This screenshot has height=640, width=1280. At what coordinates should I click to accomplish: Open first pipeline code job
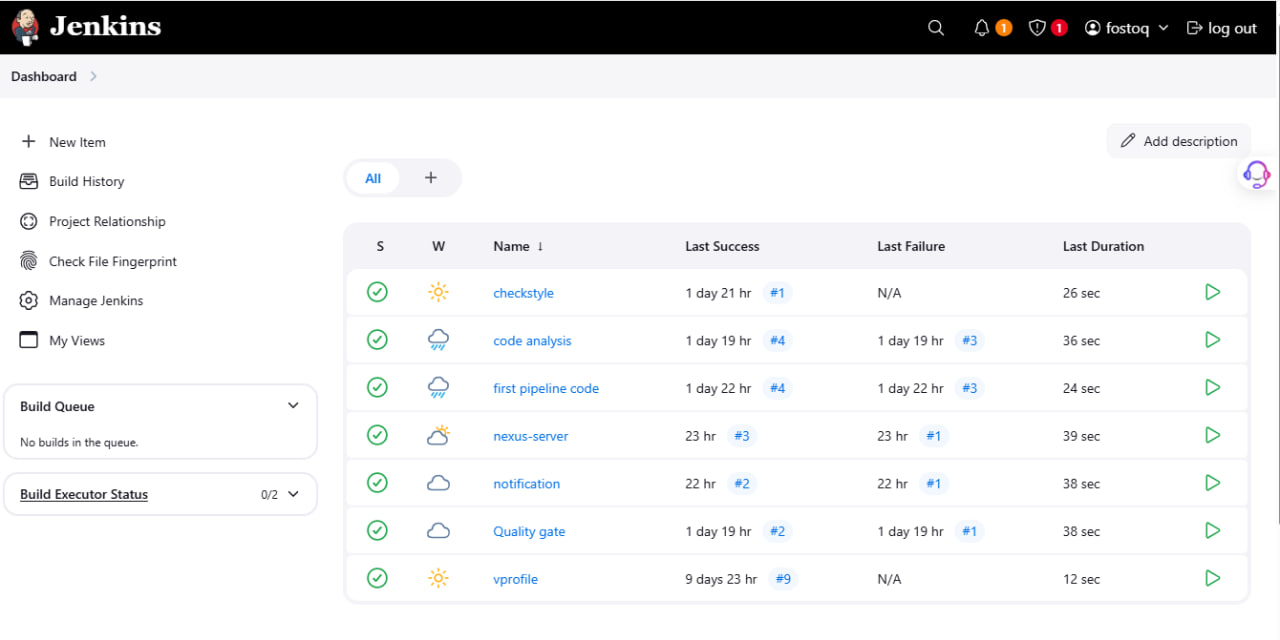pos(546,388)
